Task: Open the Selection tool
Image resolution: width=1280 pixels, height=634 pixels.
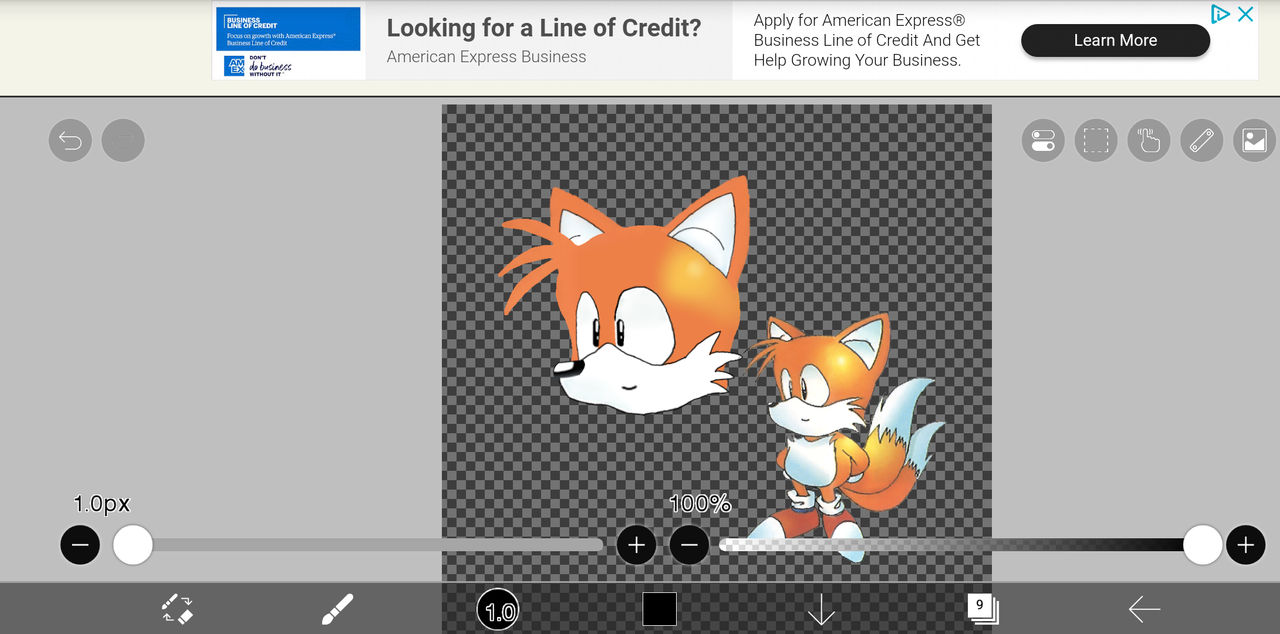Action: (1096, 140)
